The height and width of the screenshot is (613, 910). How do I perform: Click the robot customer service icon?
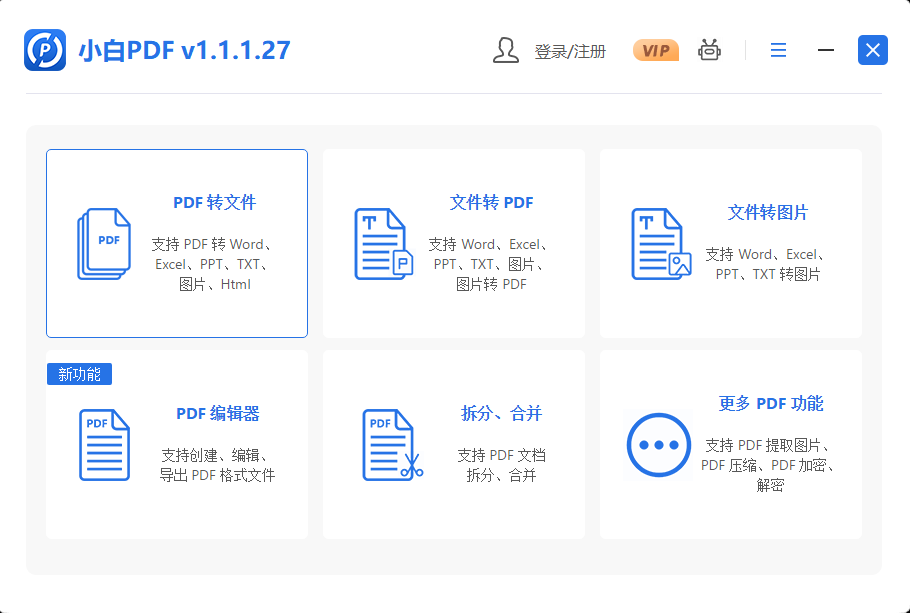click(x=709, y=51)
